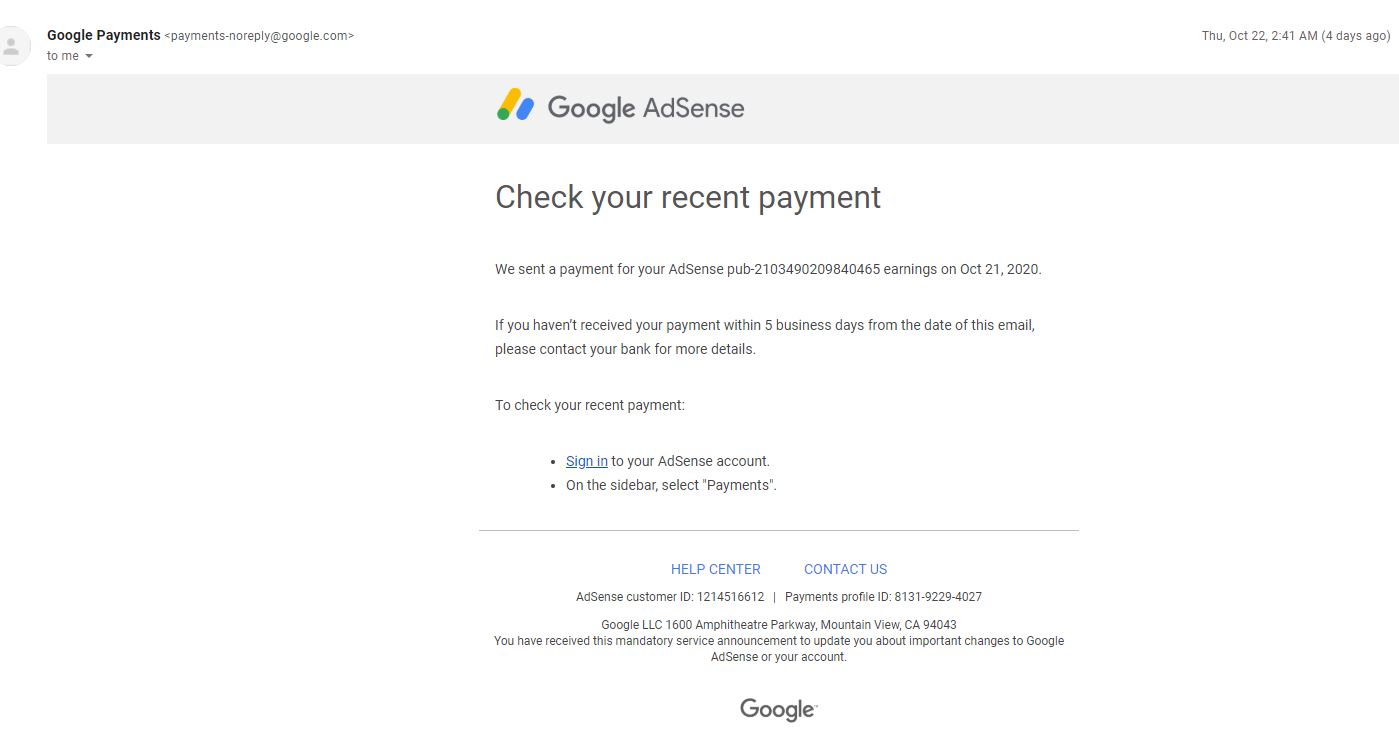Open the CONTACT US link
Screen dimensions: 1399x740
(846, 569)
